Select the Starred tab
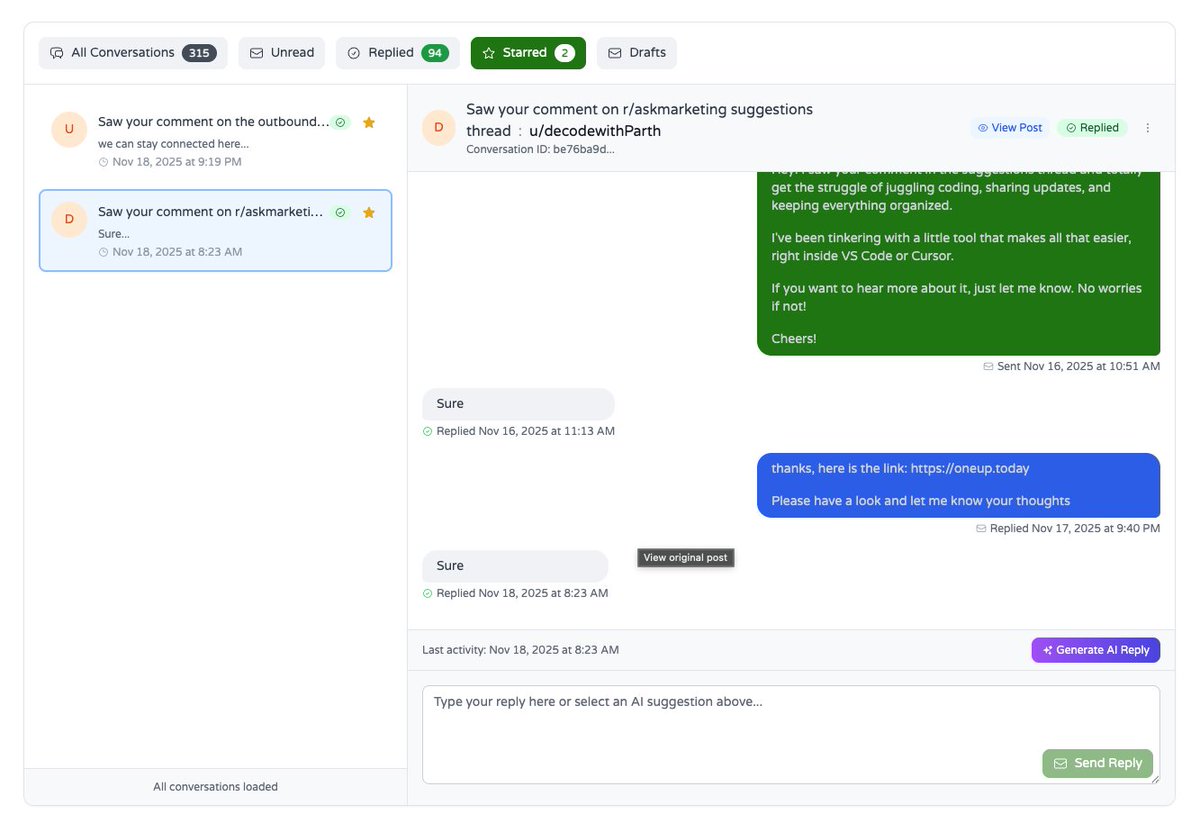The height and width of the screenshot is (823, 1200). tap(528, 53)
